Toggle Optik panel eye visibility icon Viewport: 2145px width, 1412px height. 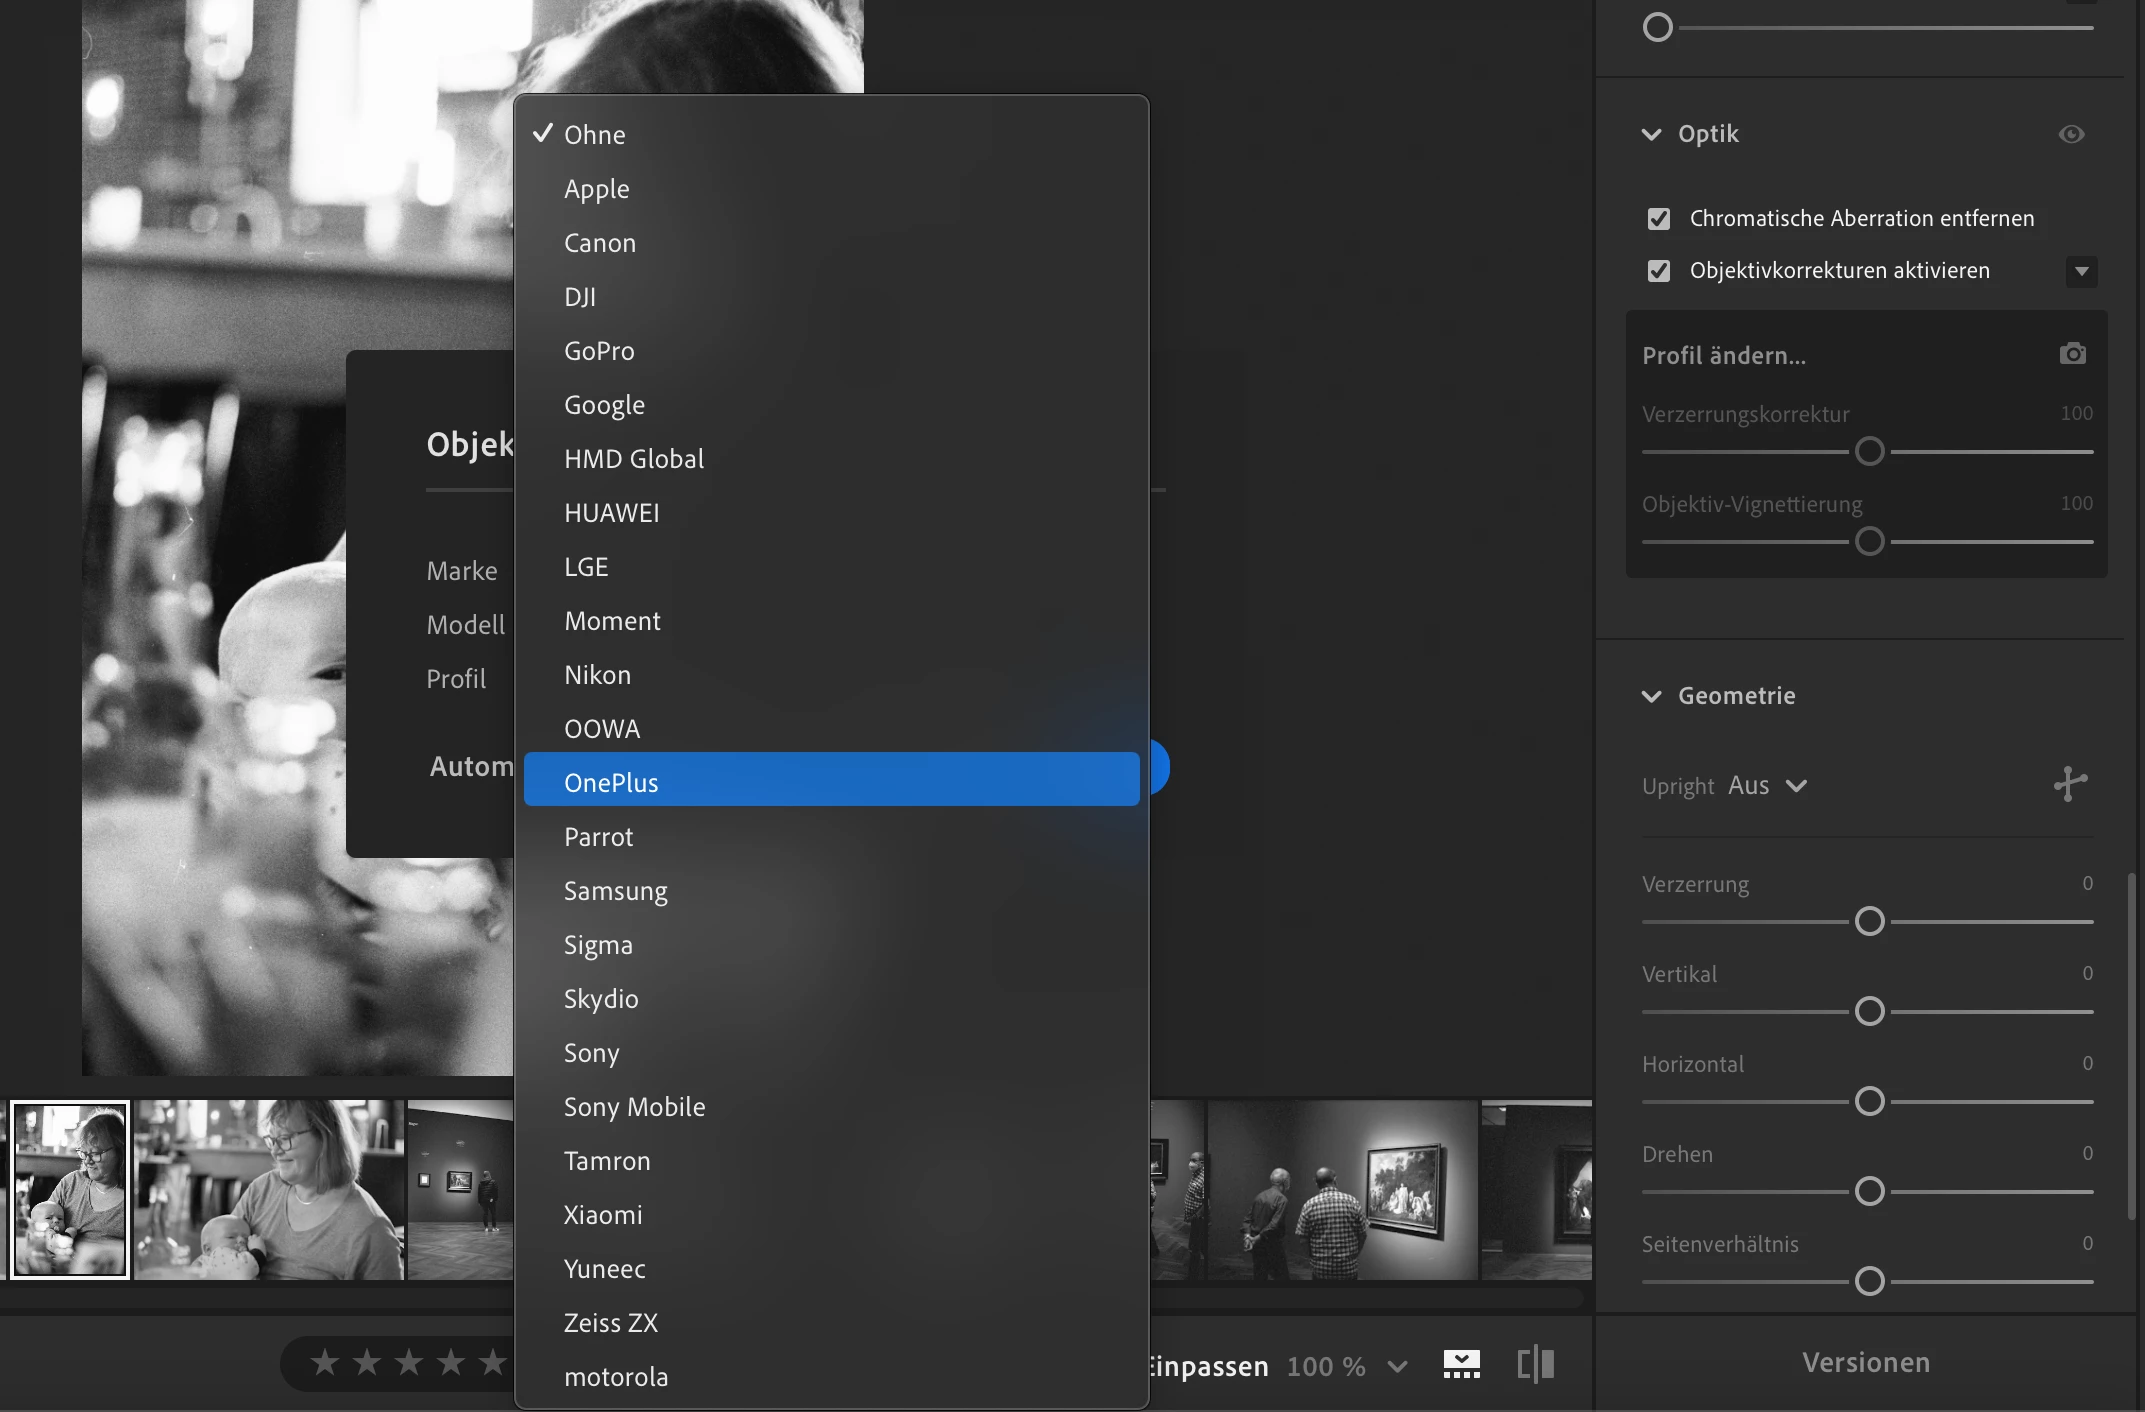pos(2071,134)
